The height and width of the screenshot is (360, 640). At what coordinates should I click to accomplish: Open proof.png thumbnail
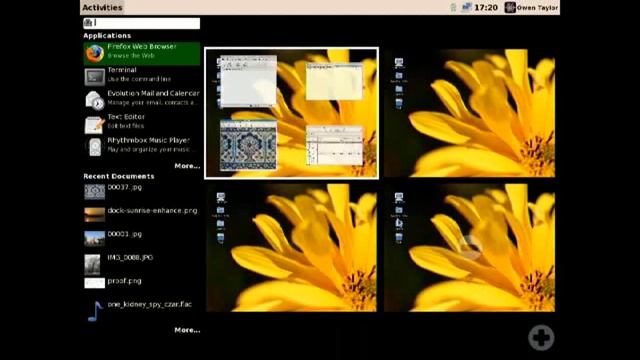(95, 283)
